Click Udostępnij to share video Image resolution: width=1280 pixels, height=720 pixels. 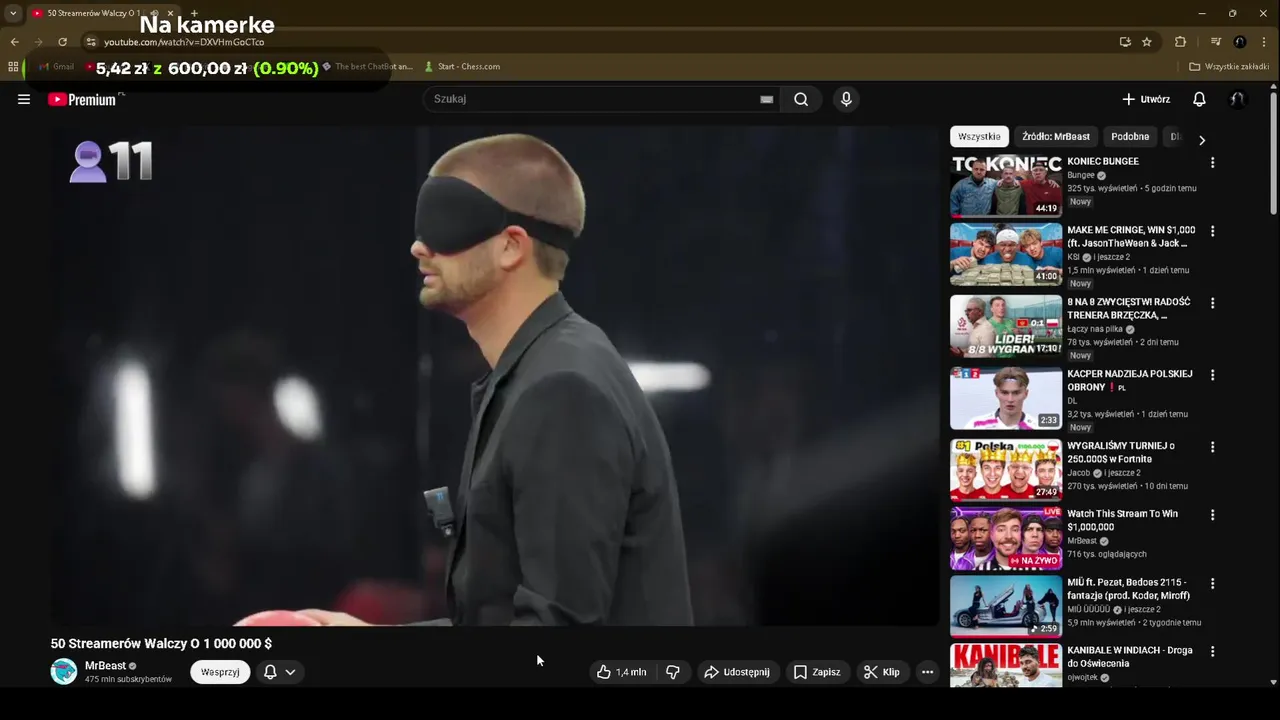pyautogui.click(x=737, y=672)
